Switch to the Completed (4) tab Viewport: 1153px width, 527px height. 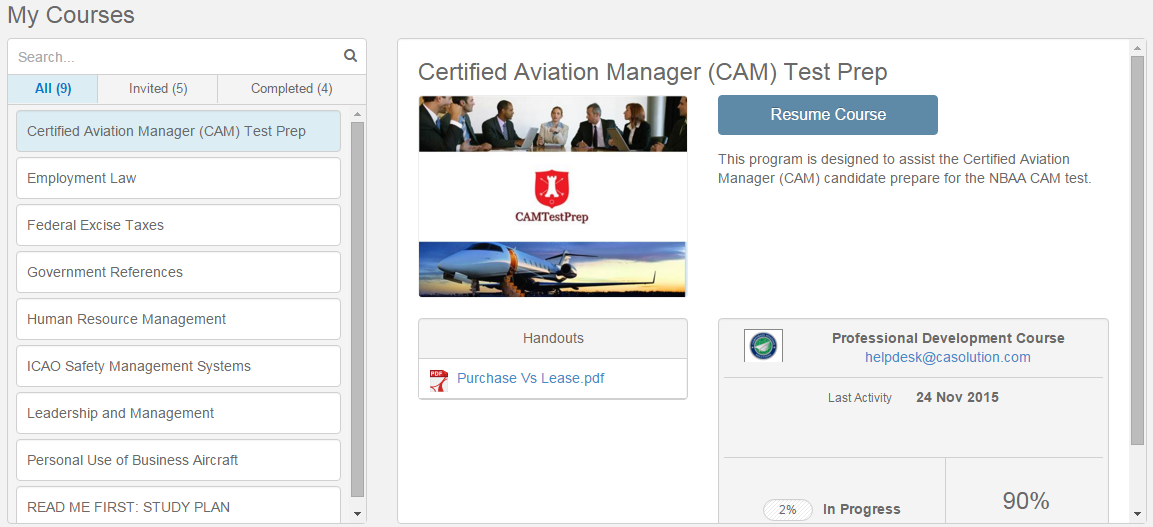pos(292,89)
